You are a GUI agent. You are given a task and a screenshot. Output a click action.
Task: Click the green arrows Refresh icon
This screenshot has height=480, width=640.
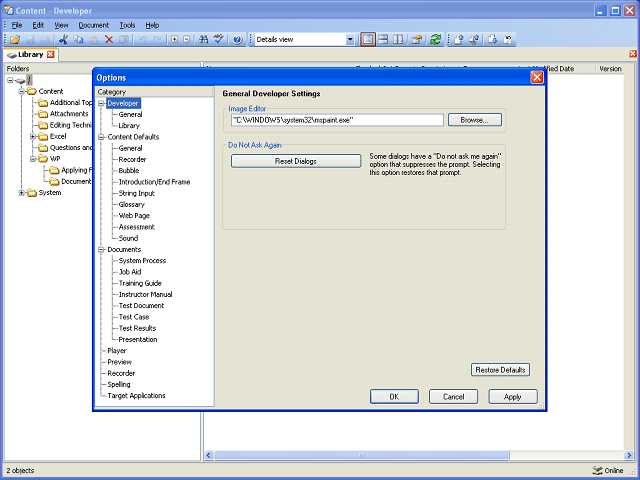pyautogui.click(x=436, y=40)
